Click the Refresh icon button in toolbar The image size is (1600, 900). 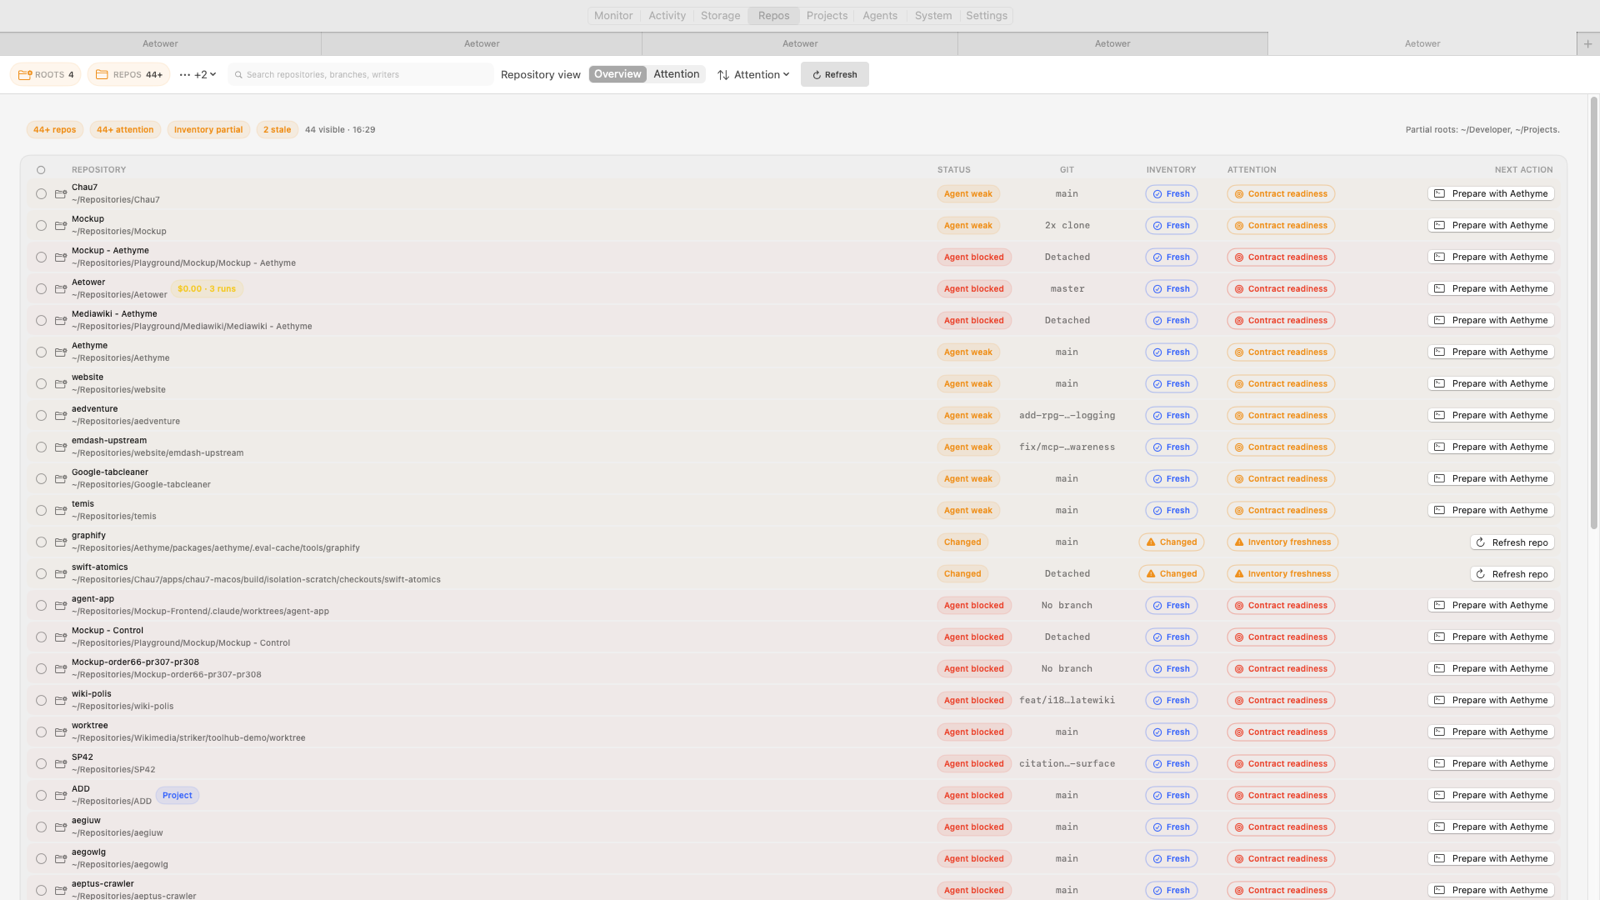[x=834, y=74]
